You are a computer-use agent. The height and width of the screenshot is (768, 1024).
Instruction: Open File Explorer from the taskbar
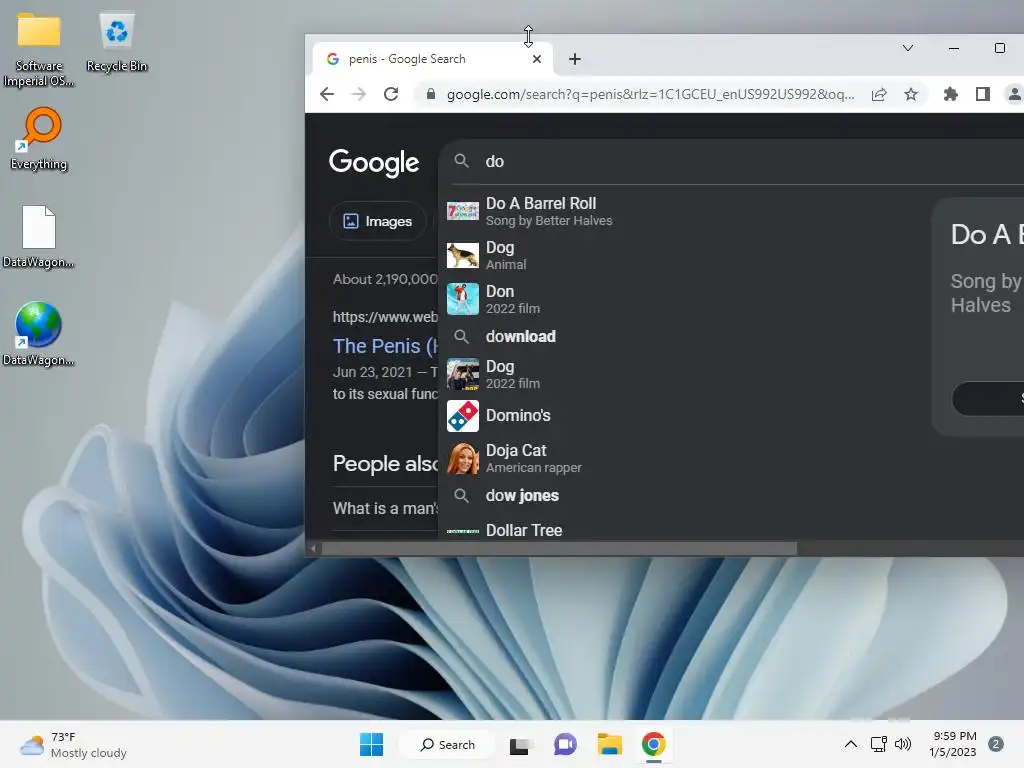point(609,744)
